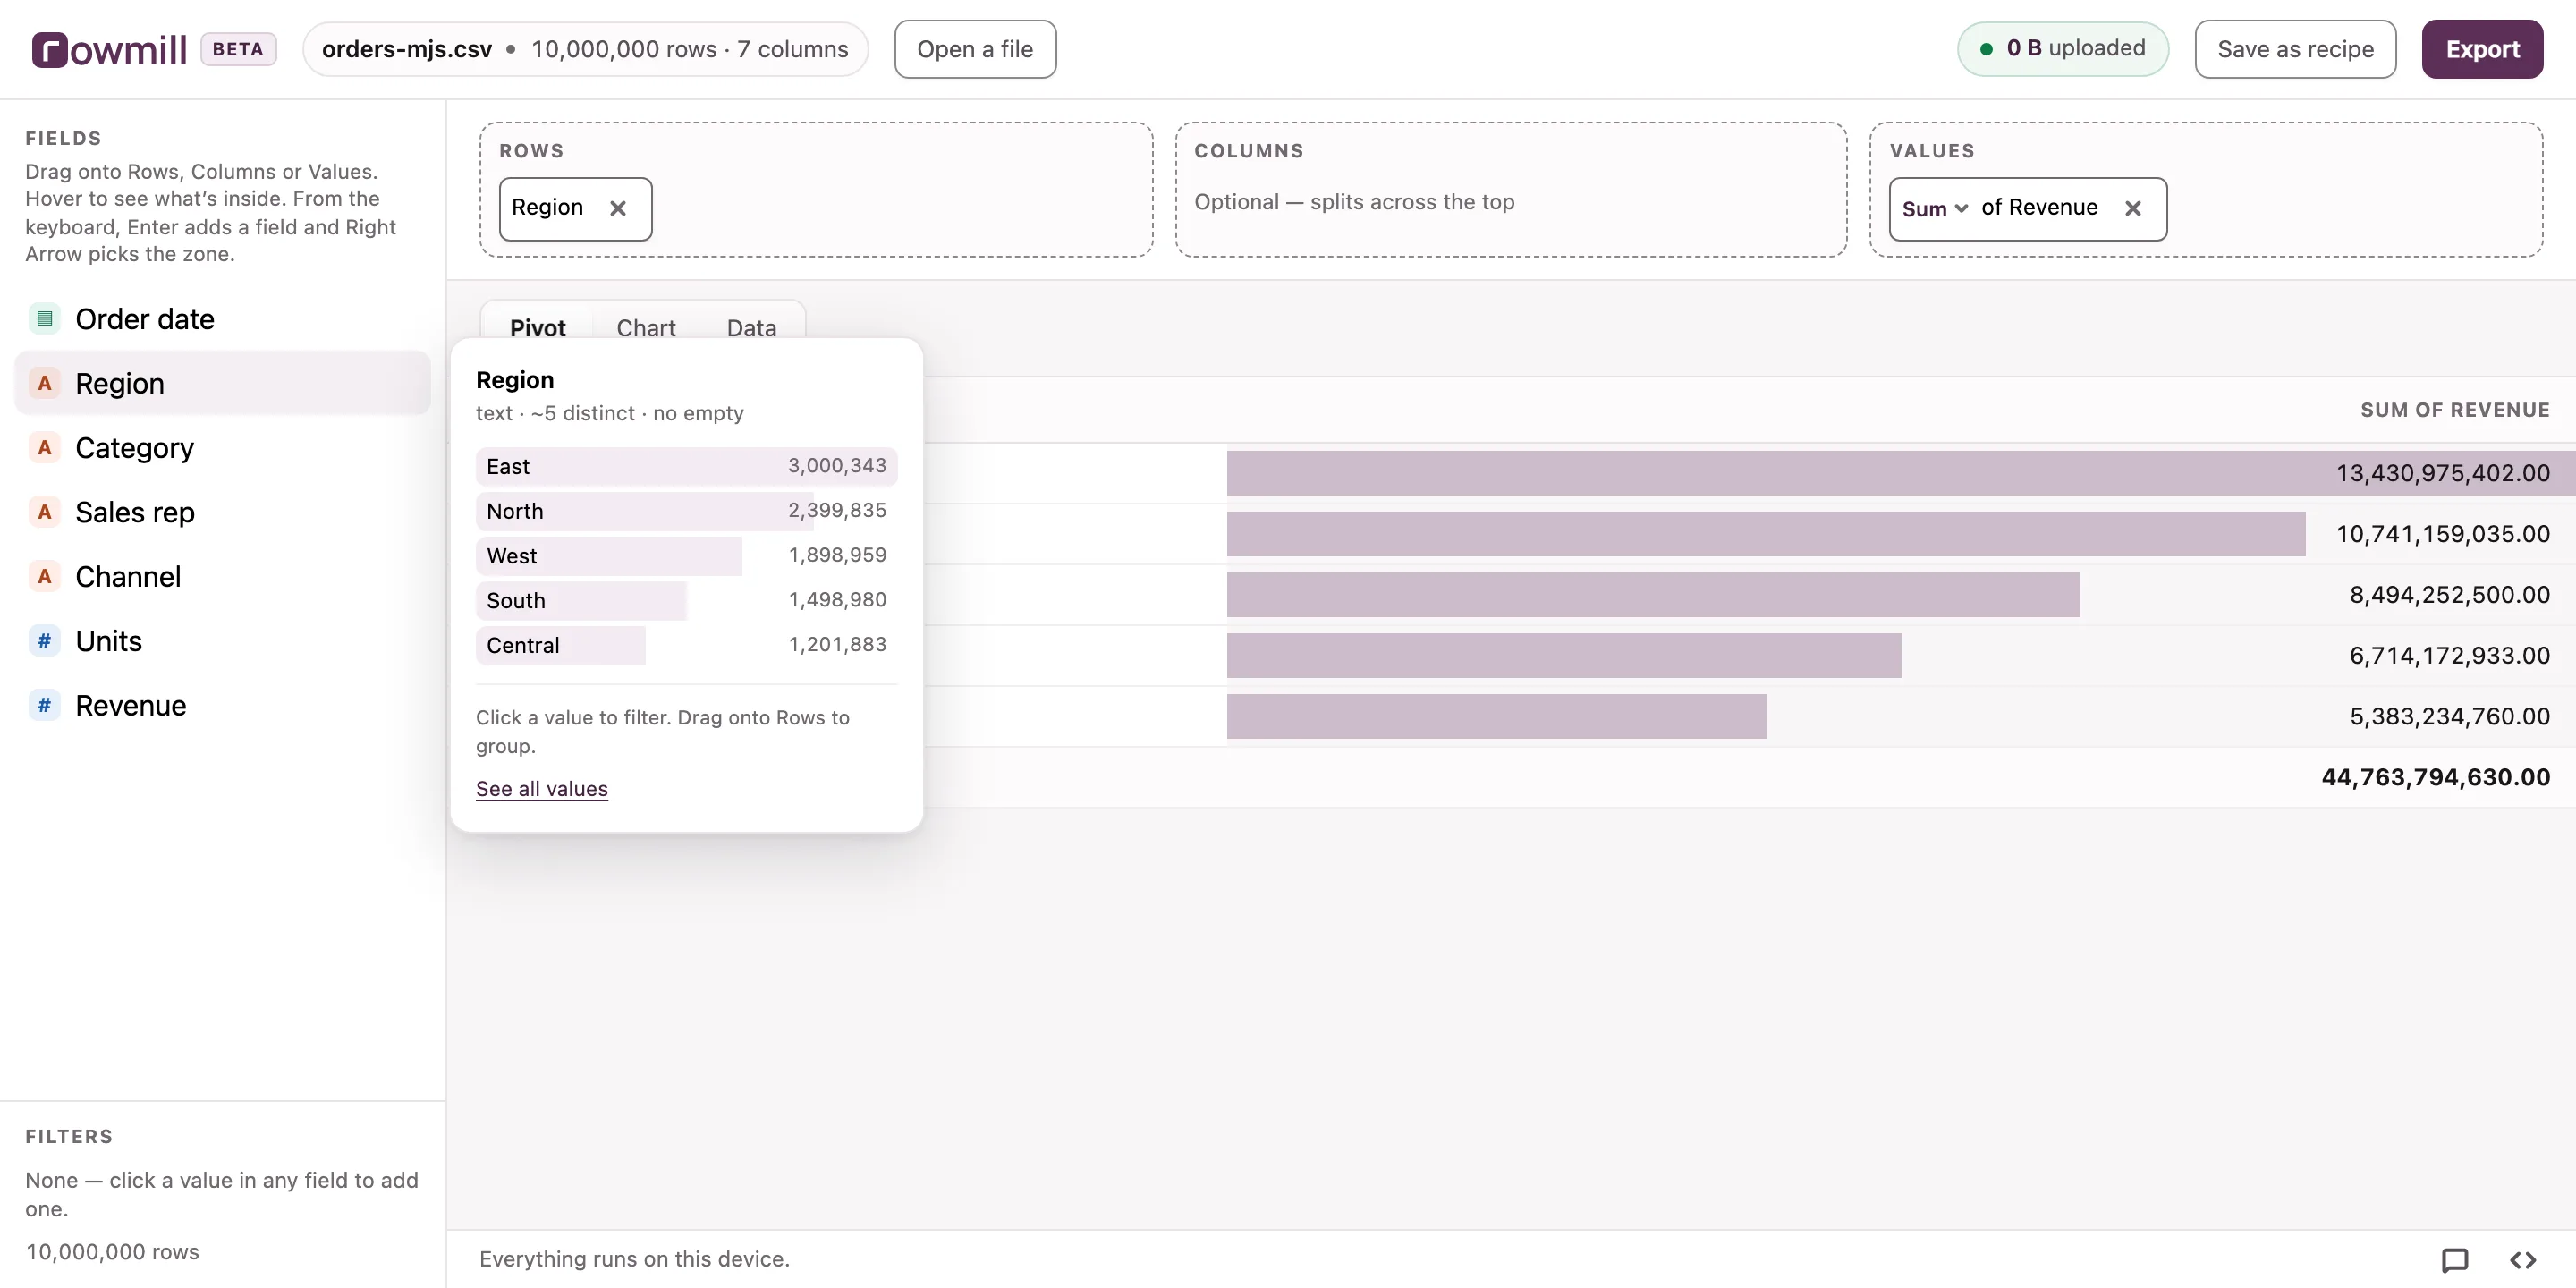Select the Category field
2576x1288 pixels.
point(223,448)
